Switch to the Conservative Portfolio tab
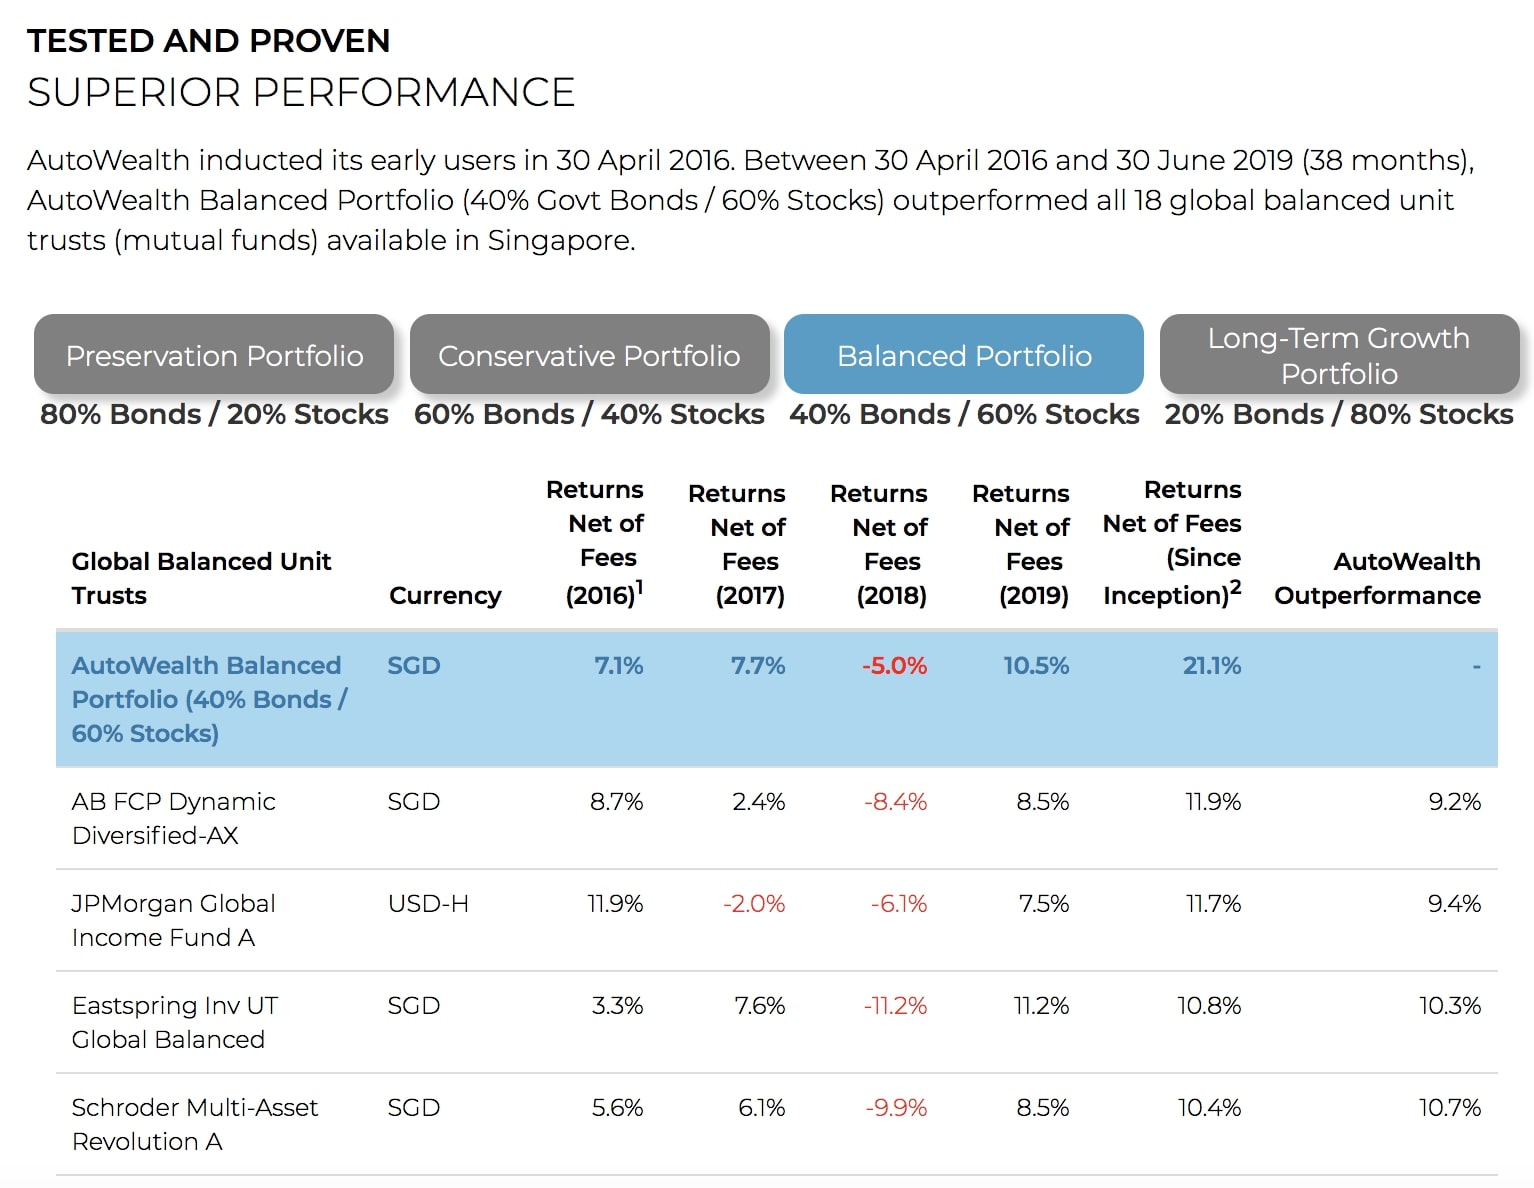 589,355
